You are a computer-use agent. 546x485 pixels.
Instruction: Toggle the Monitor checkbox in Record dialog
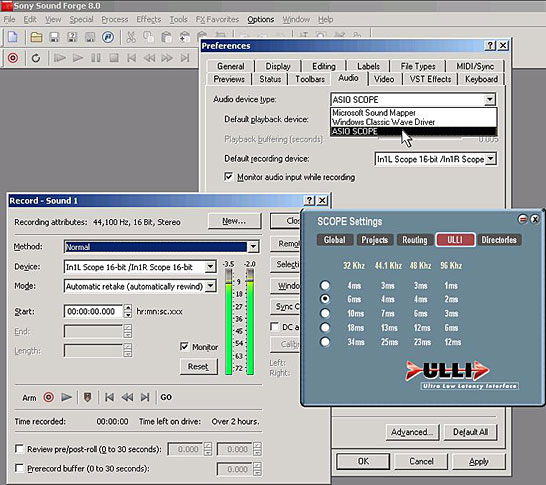184,347
